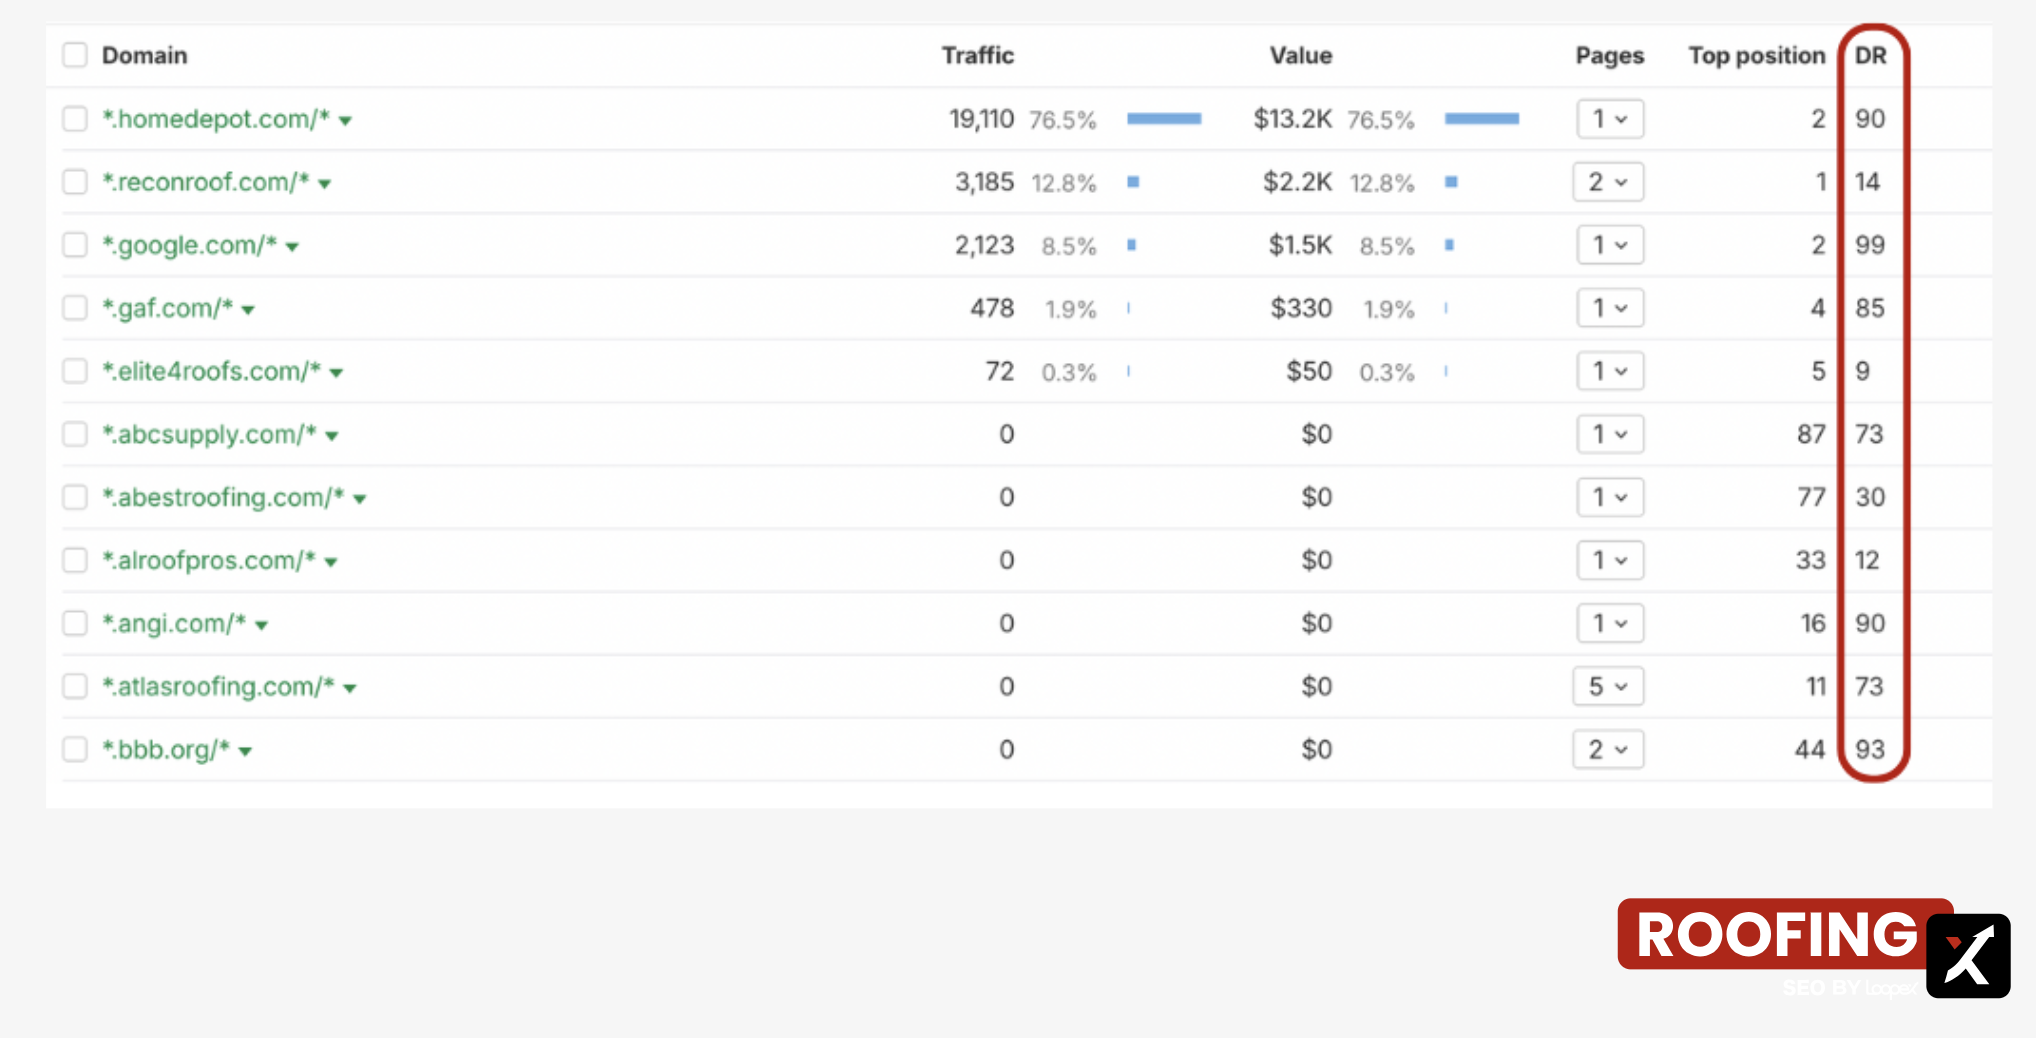Select the atlasroofing.com row checkbox
Viewport: 2036px width, 1038px height.
75,686
